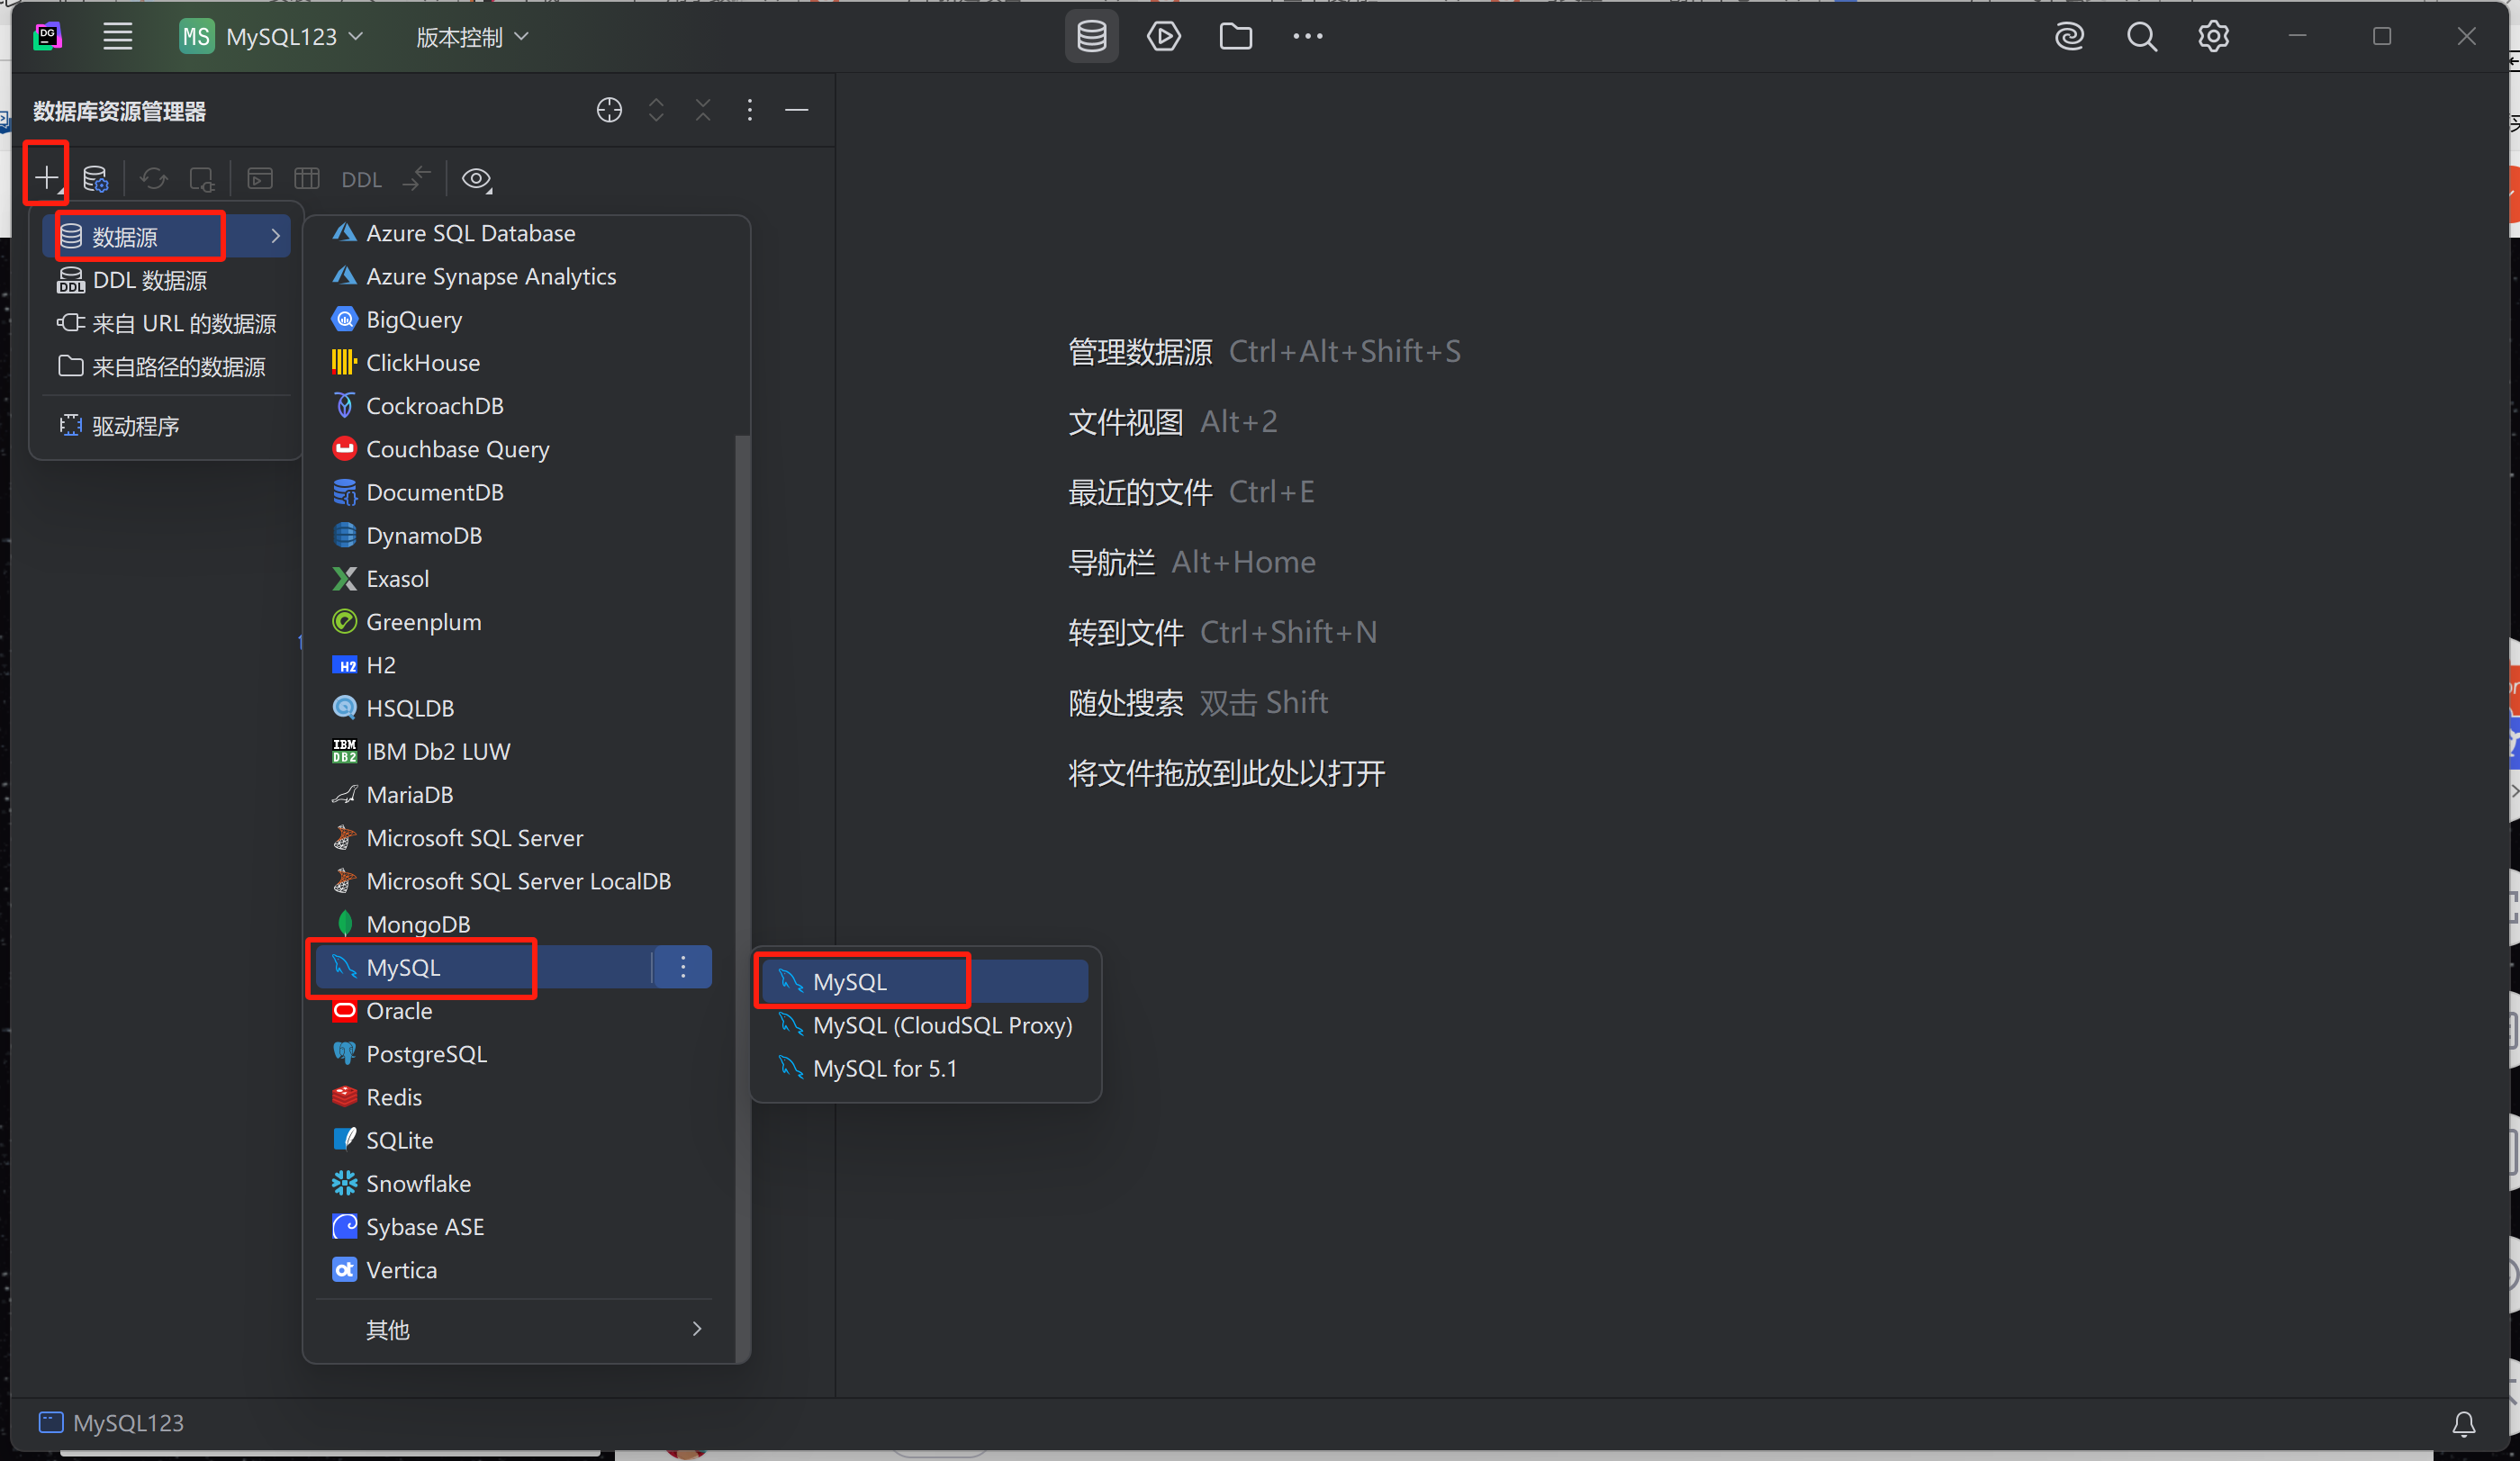Click the refresh icon in database toolbar
The height and width of the screenshot is (1461, 2520).
[x=153, y=179]
